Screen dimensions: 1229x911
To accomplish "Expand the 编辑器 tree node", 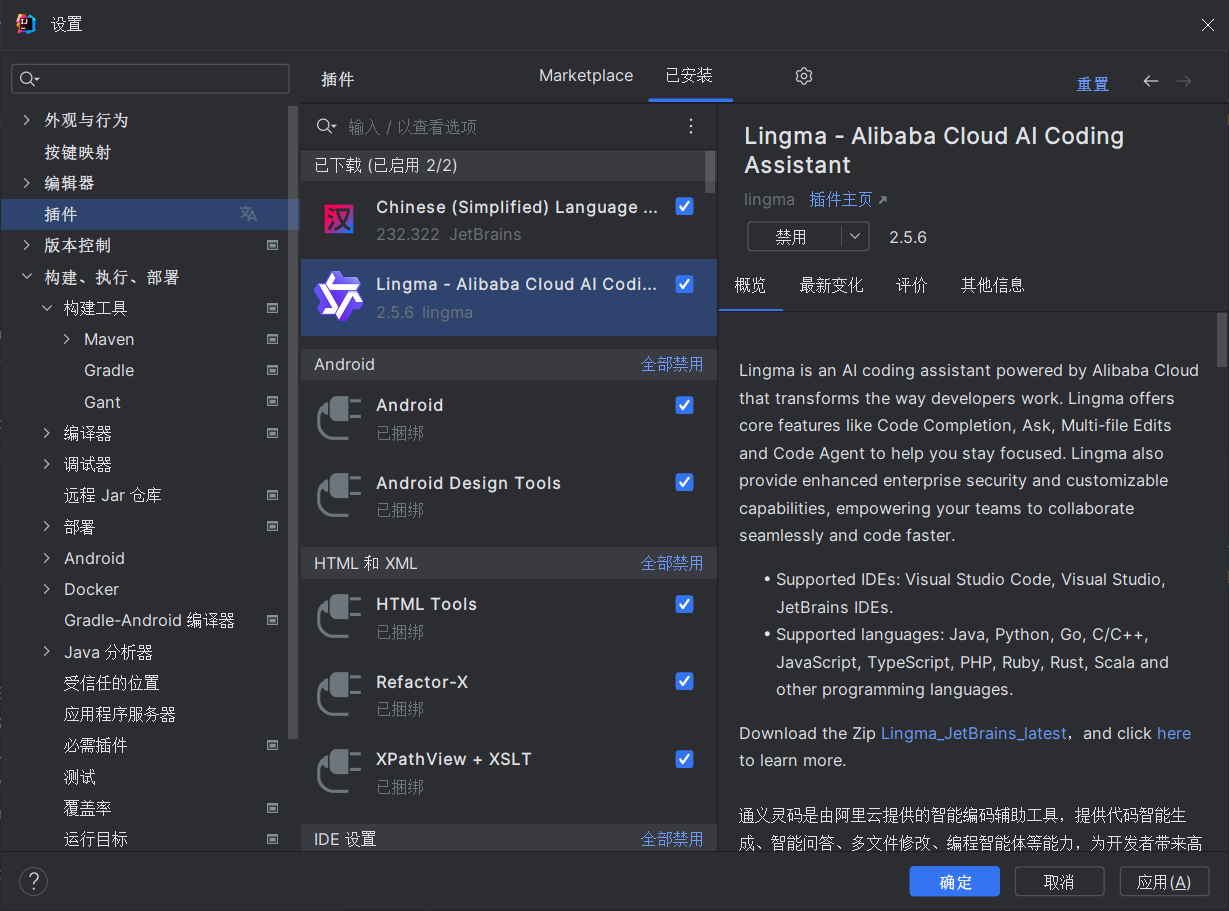I will coord(26,183).
